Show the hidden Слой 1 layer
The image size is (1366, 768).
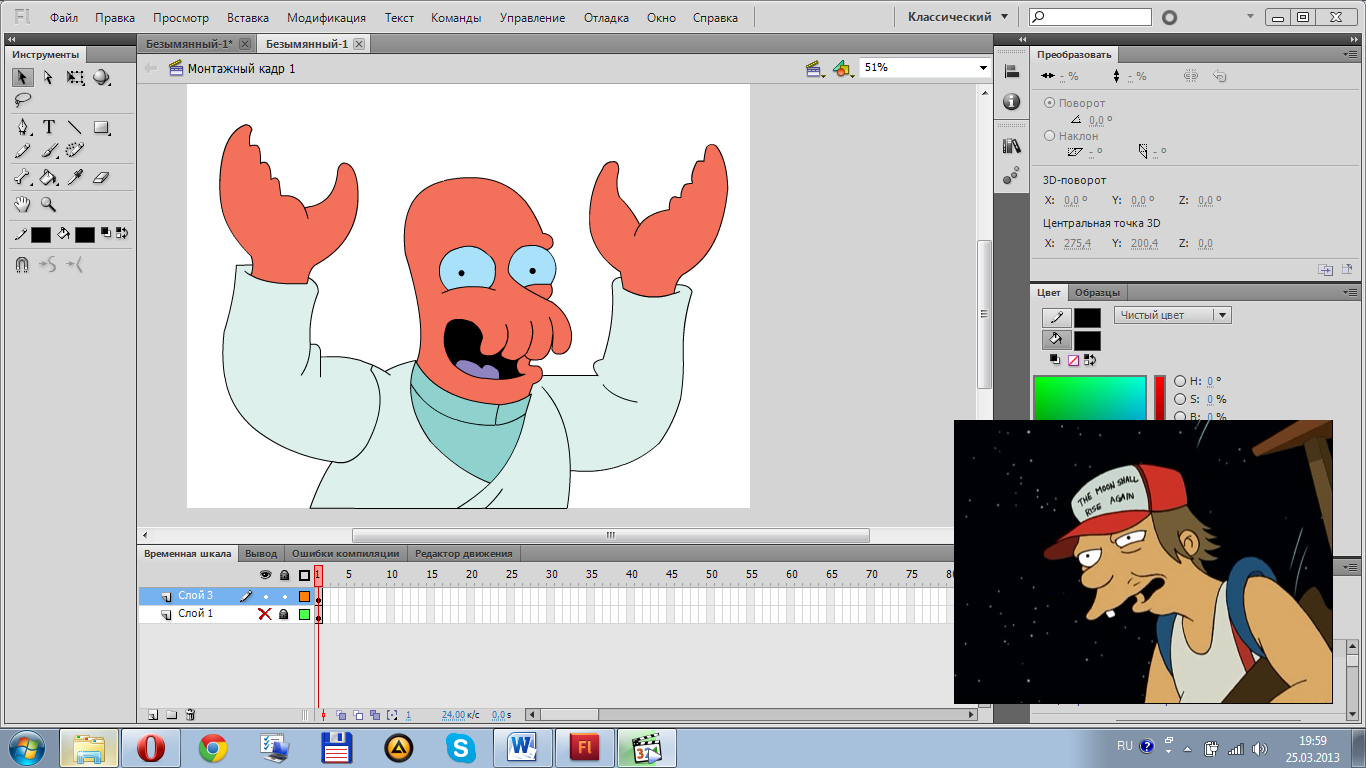pos(265,614)
